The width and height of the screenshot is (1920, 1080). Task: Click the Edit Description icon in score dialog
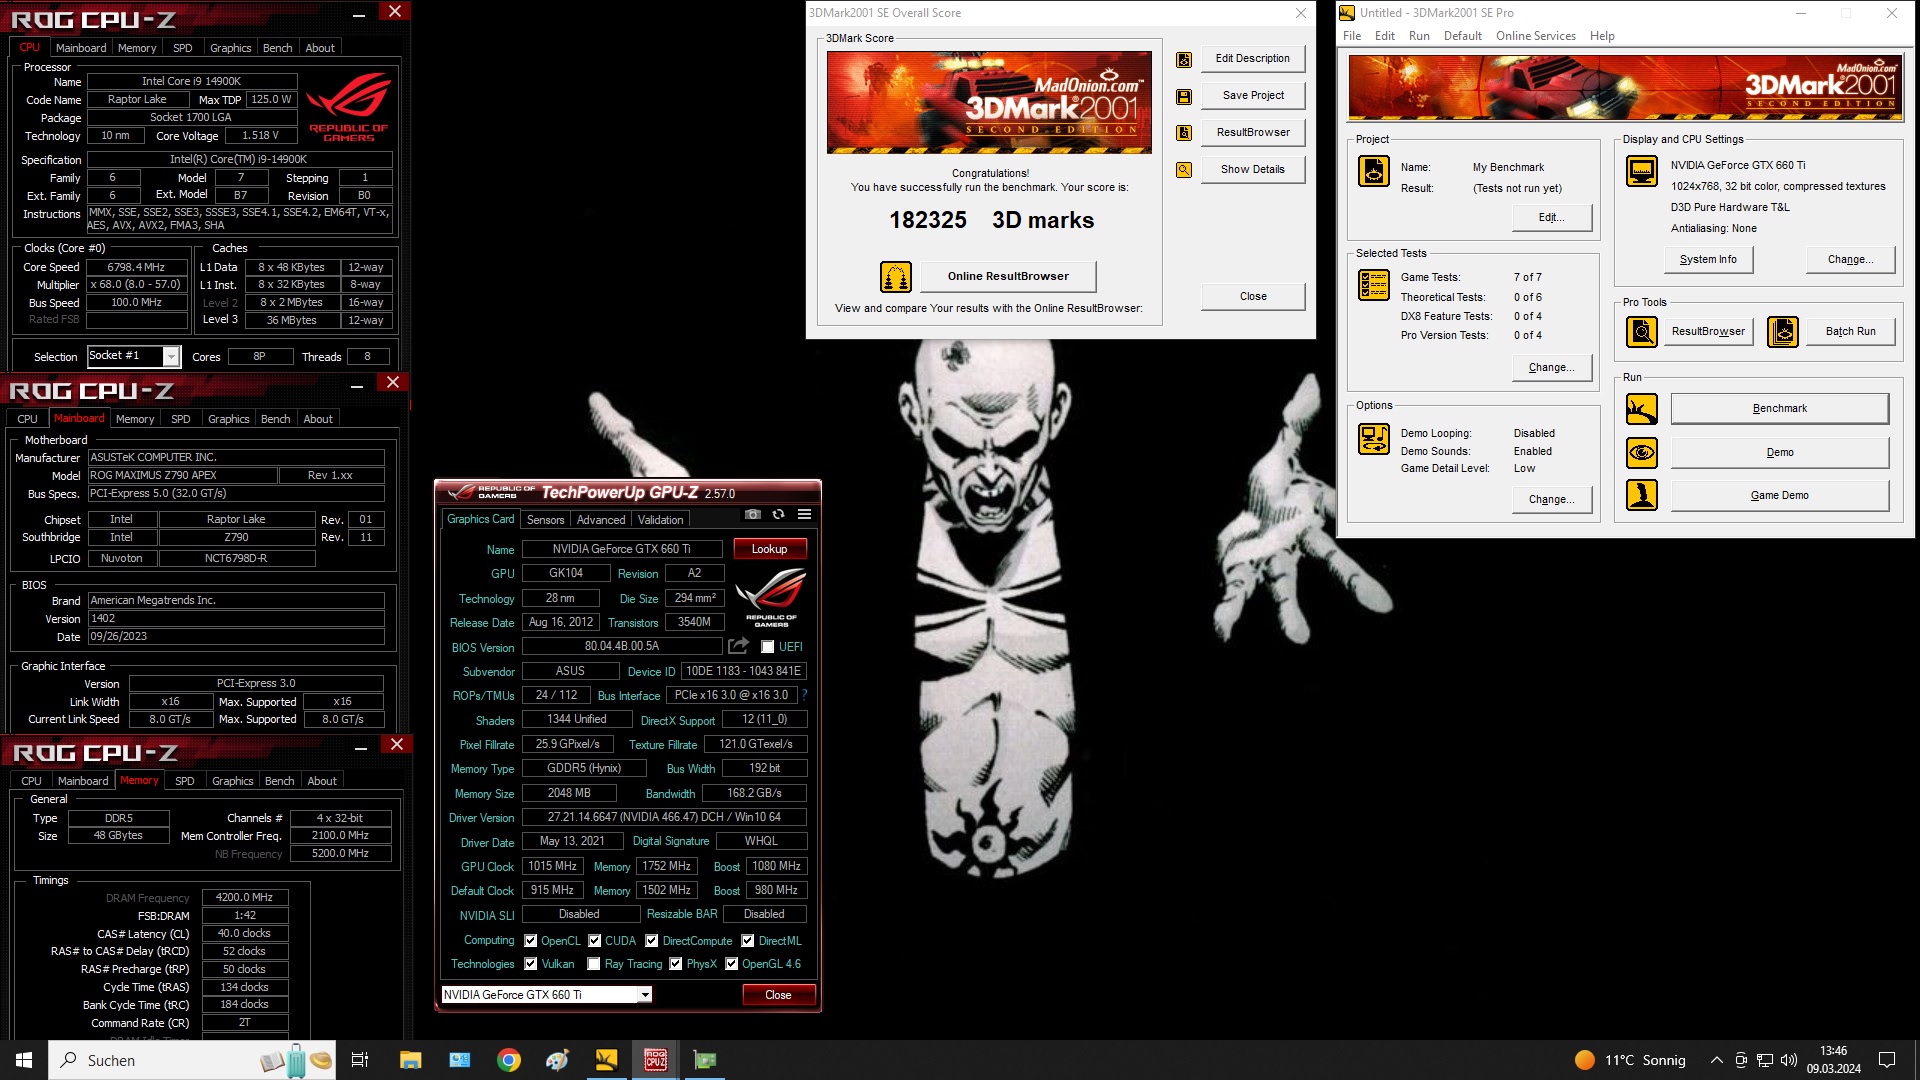coord(1184,59)
